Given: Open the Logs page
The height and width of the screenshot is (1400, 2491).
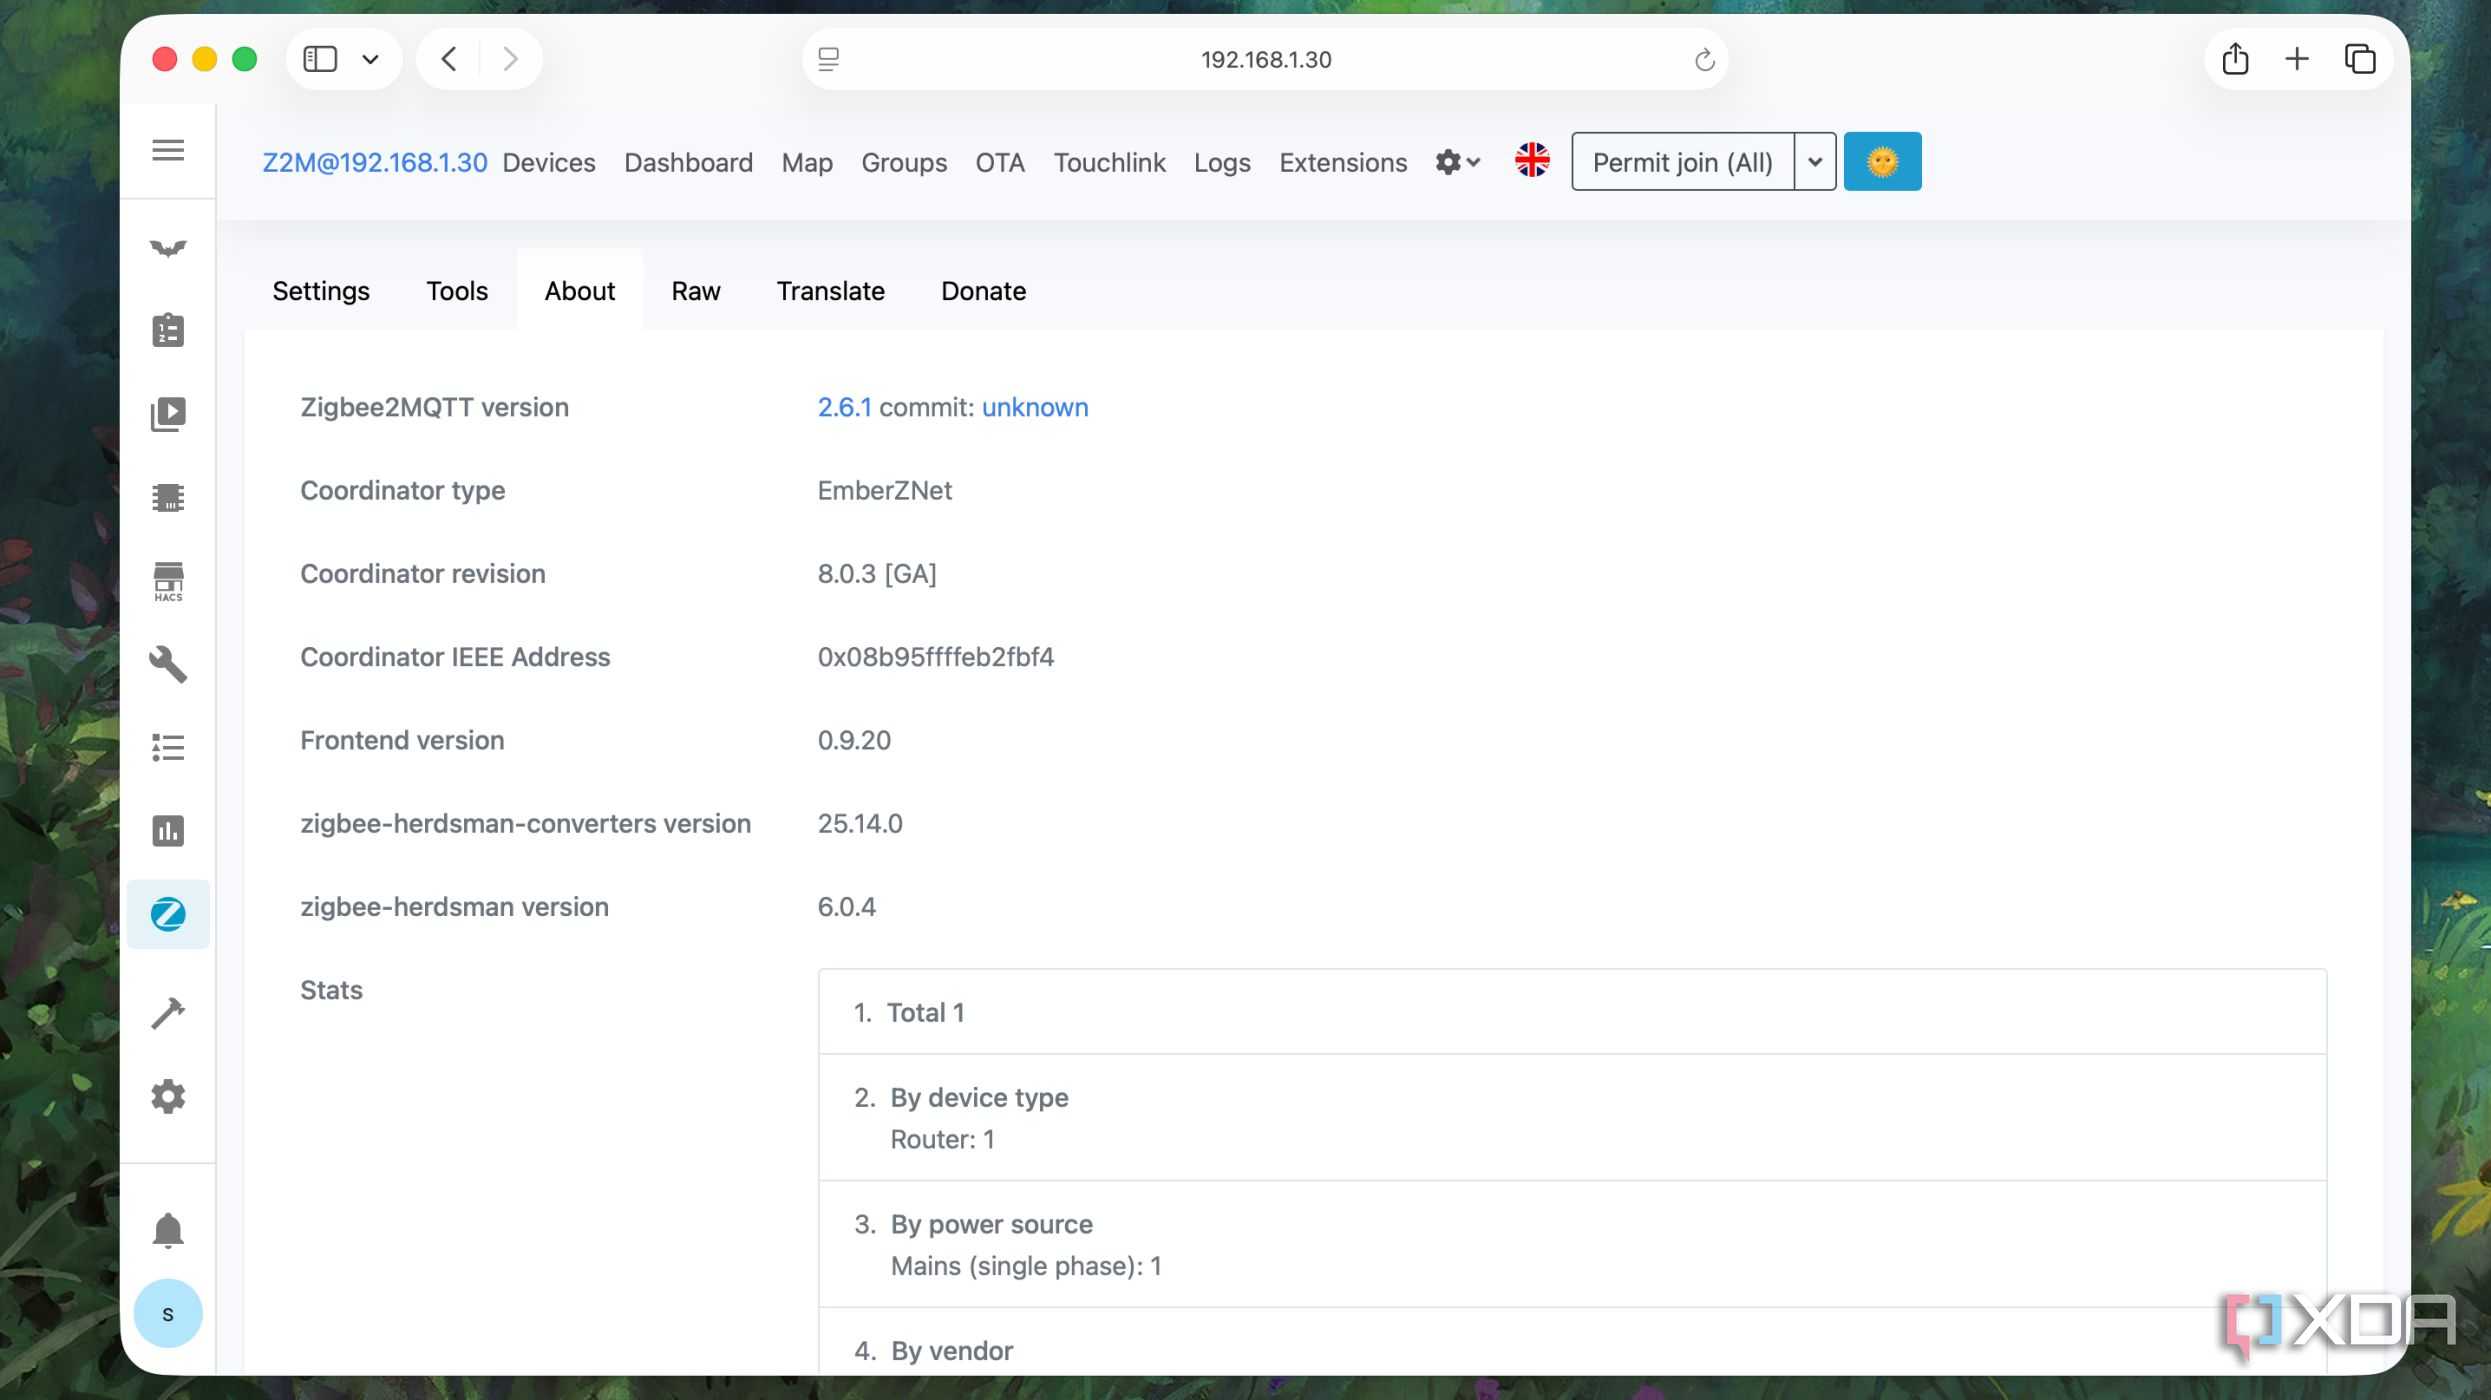Looking at the screenshot, I should pos(1222,163).
